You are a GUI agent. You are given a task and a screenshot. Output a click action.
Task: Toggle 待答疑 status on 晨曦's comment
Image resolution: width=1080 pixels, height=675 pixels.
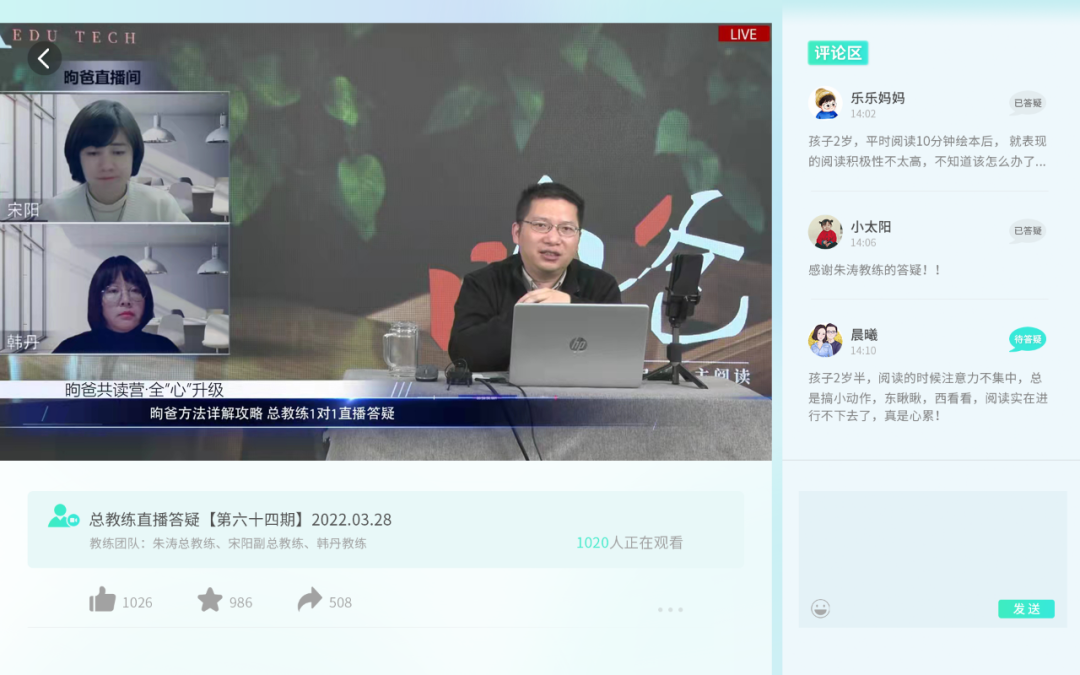tap(1027, 339)
